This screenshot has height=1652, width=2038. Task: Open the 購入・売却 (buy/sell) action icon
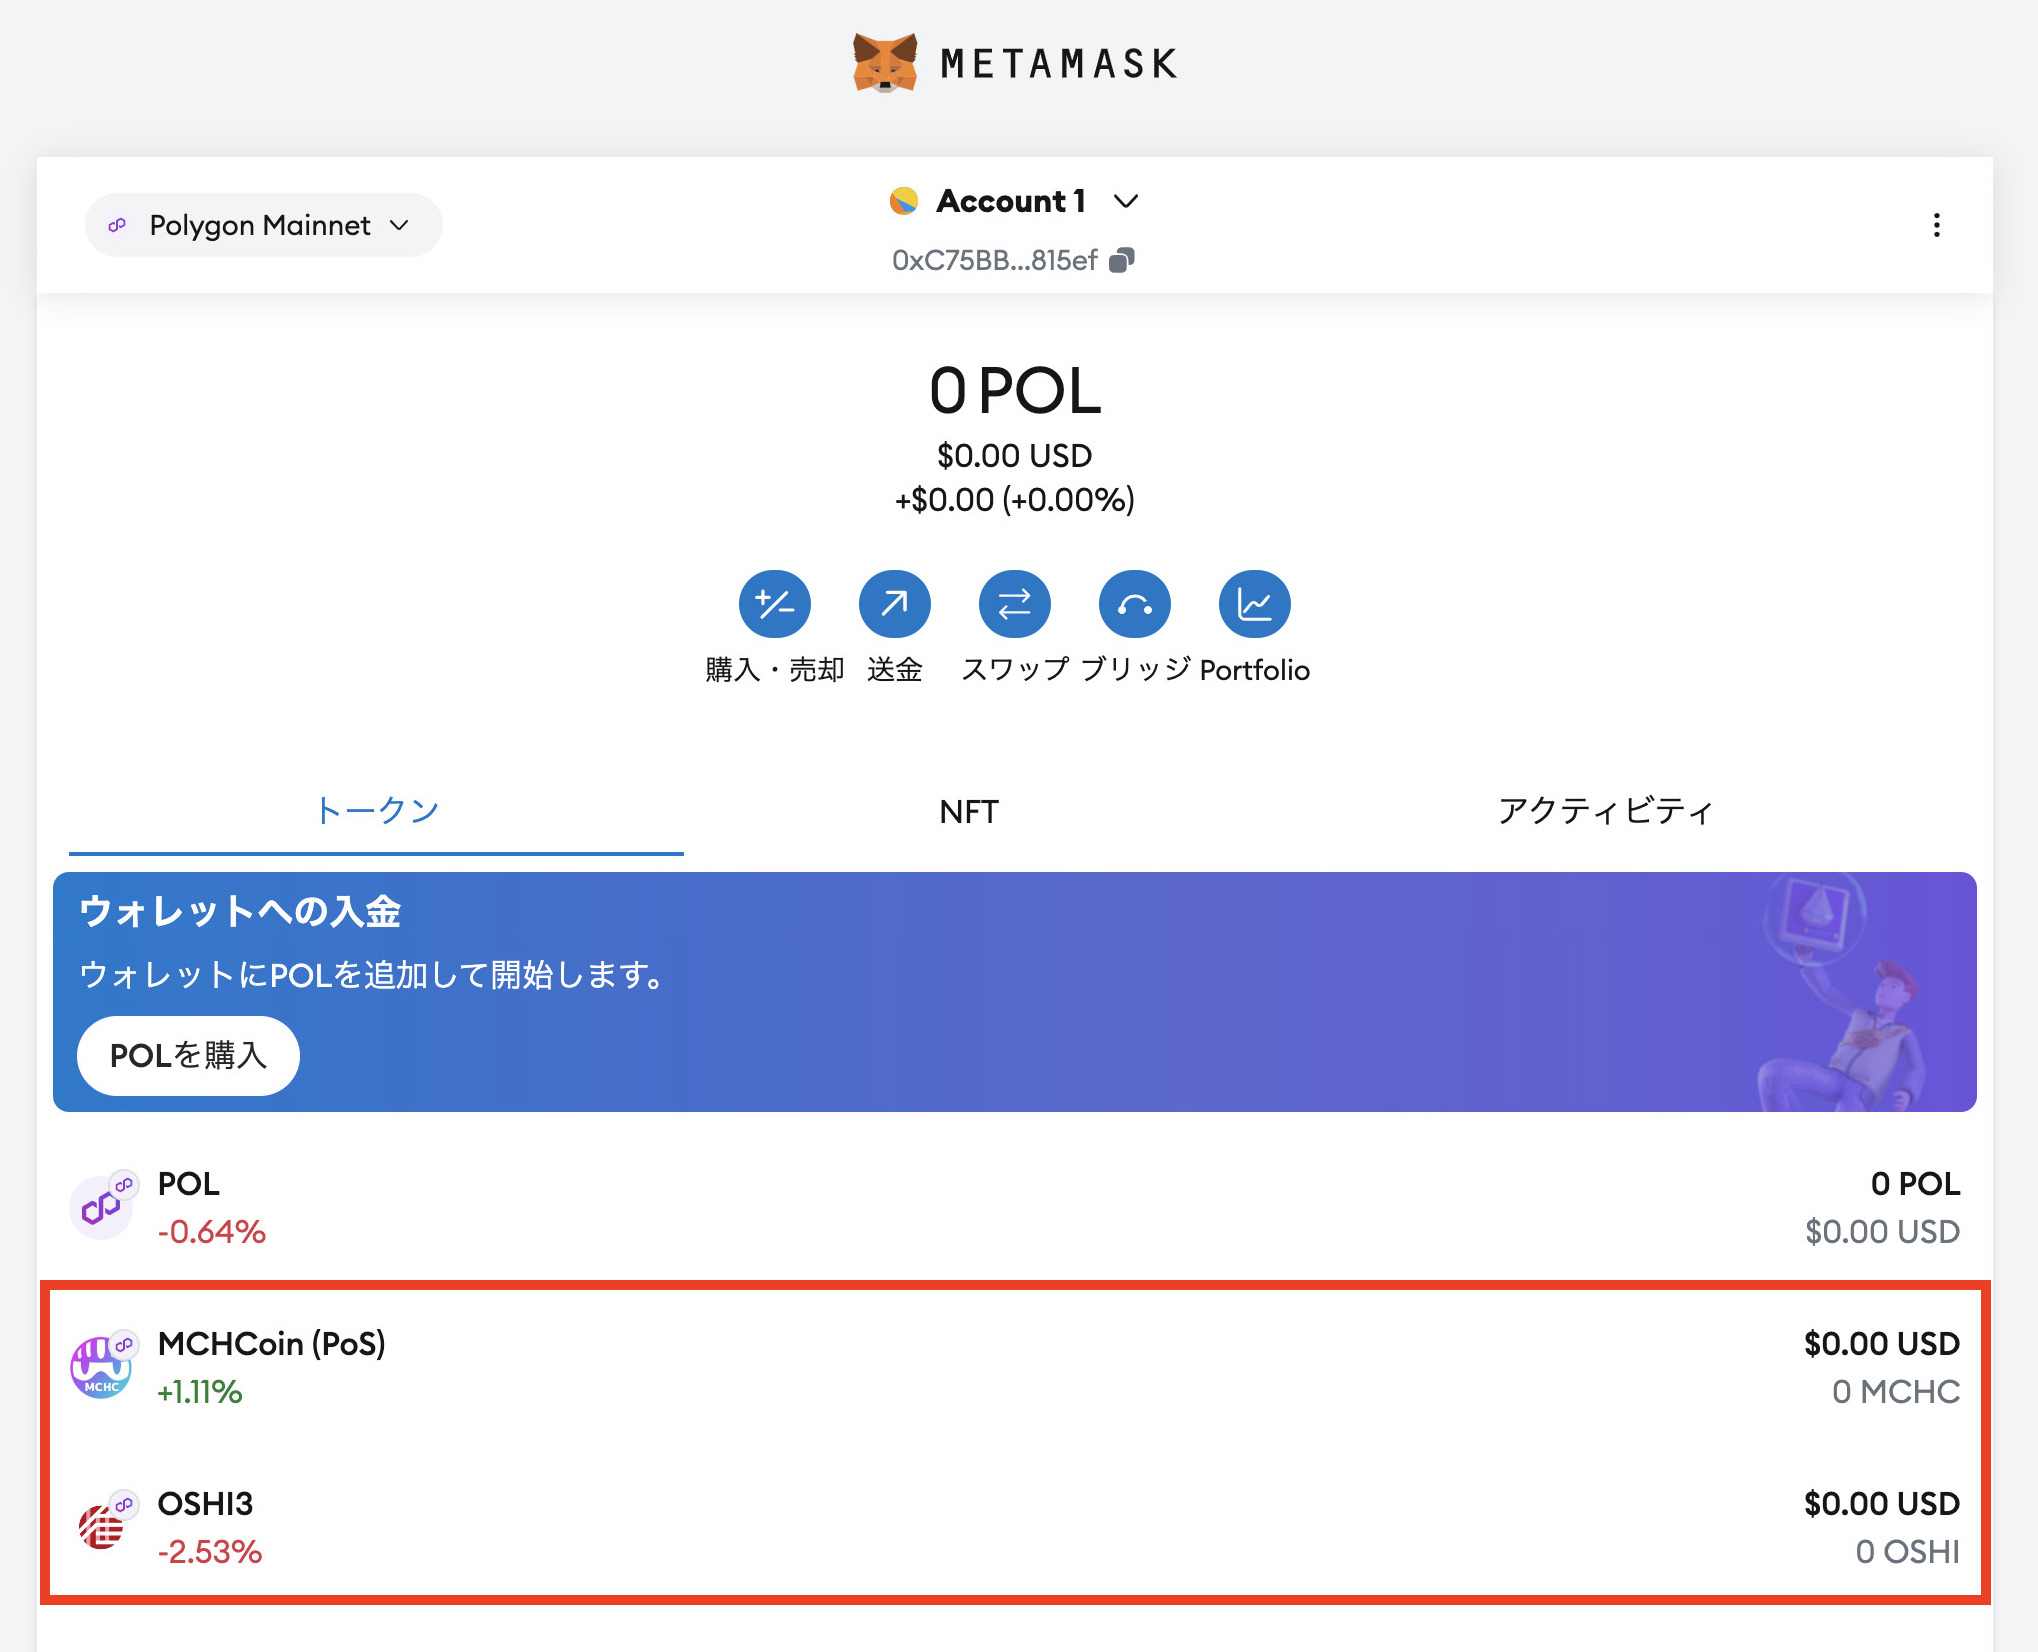[x=775, y=603]
